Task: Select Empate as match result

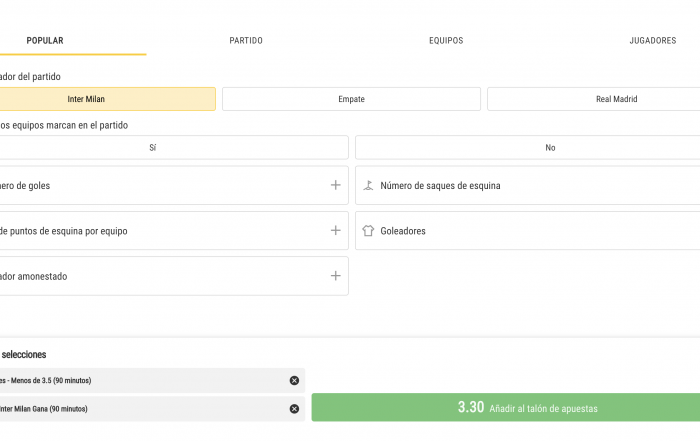Action: (x=351, y=99)
